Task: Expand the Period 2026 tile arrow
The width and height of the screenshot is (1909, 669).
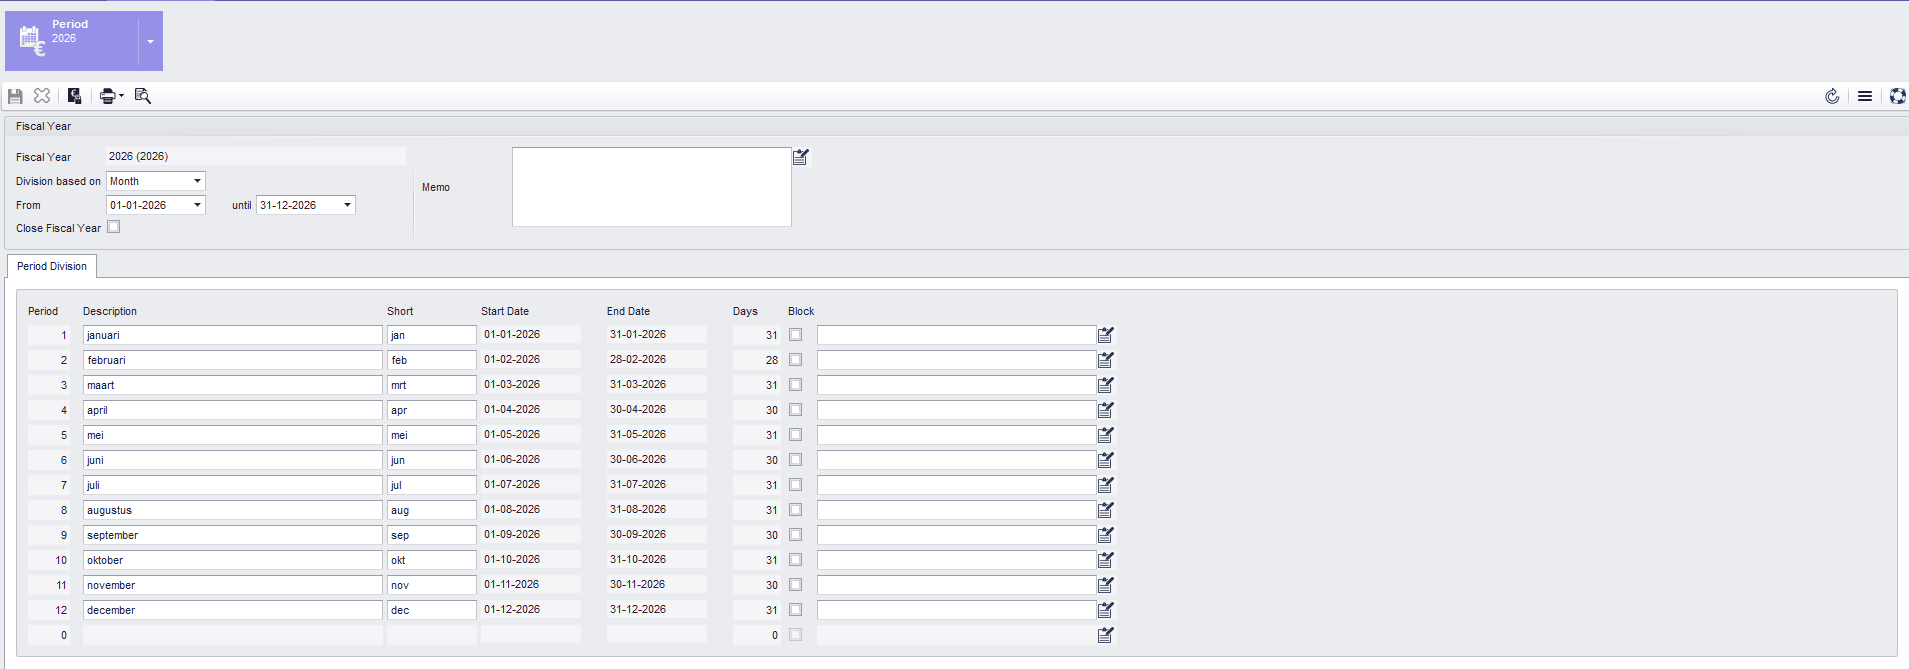Action: coord(150,42)
